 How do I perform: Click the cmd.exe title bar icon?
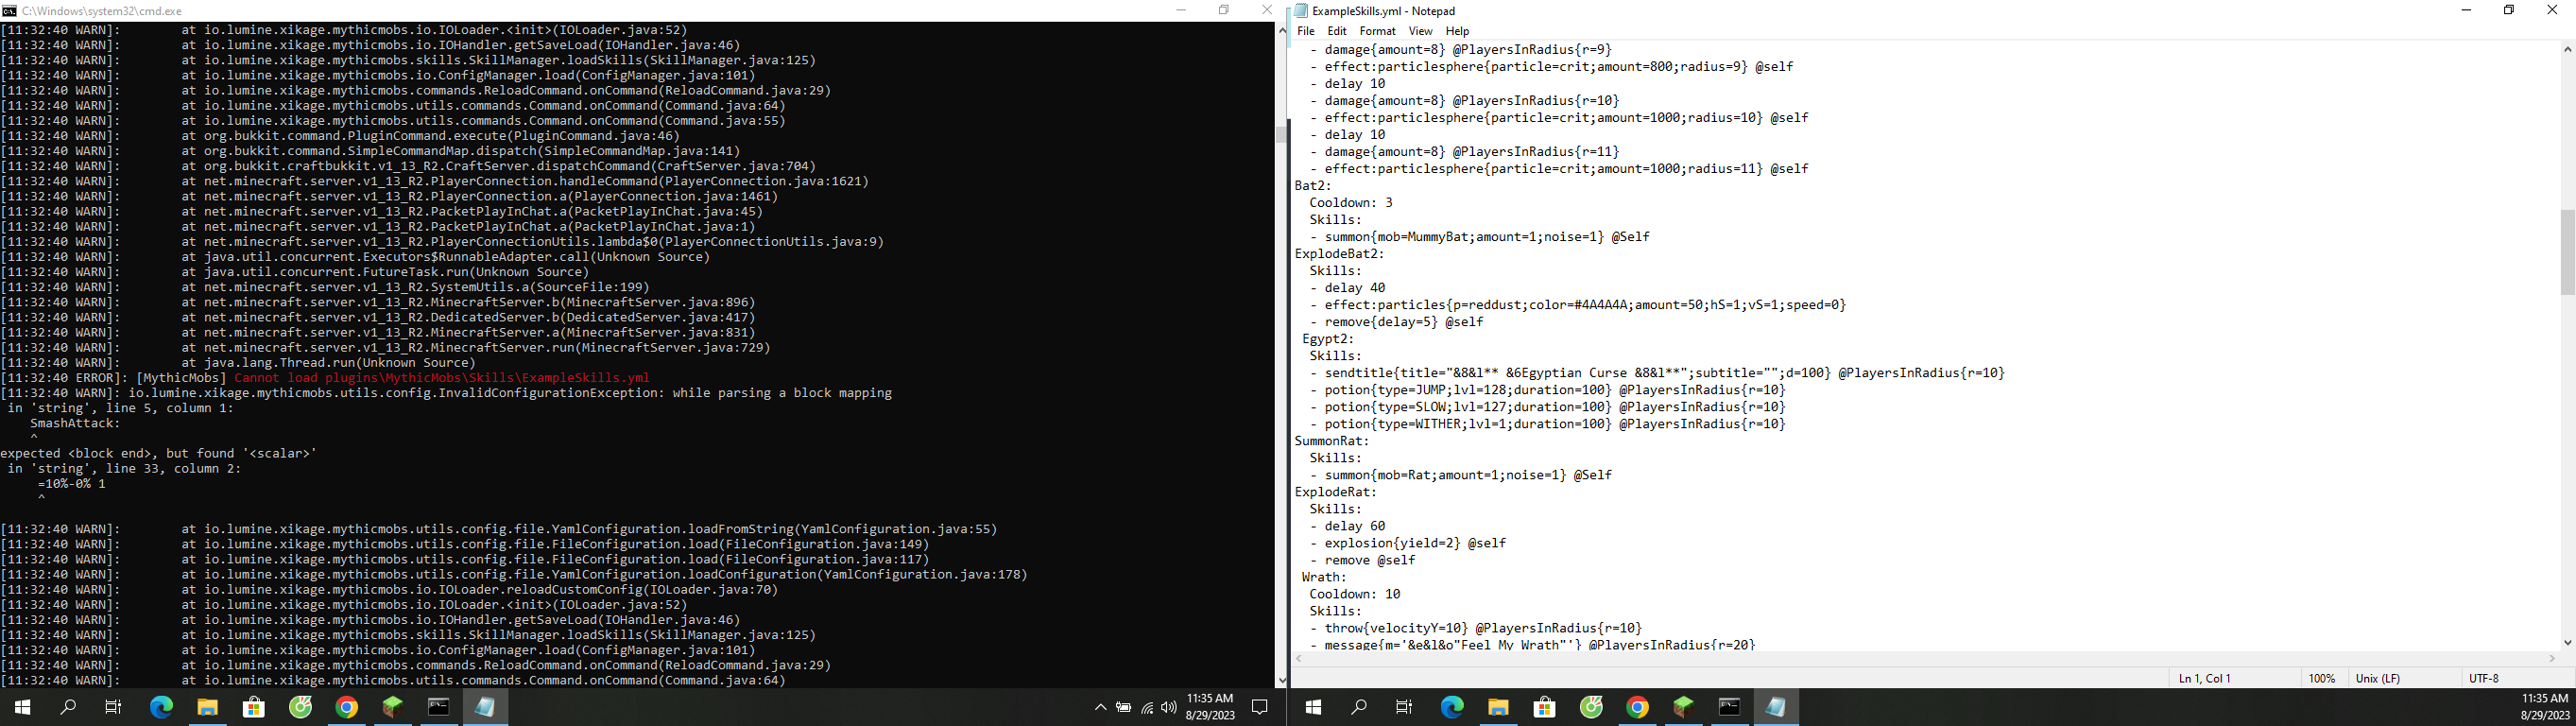(9, 11)
